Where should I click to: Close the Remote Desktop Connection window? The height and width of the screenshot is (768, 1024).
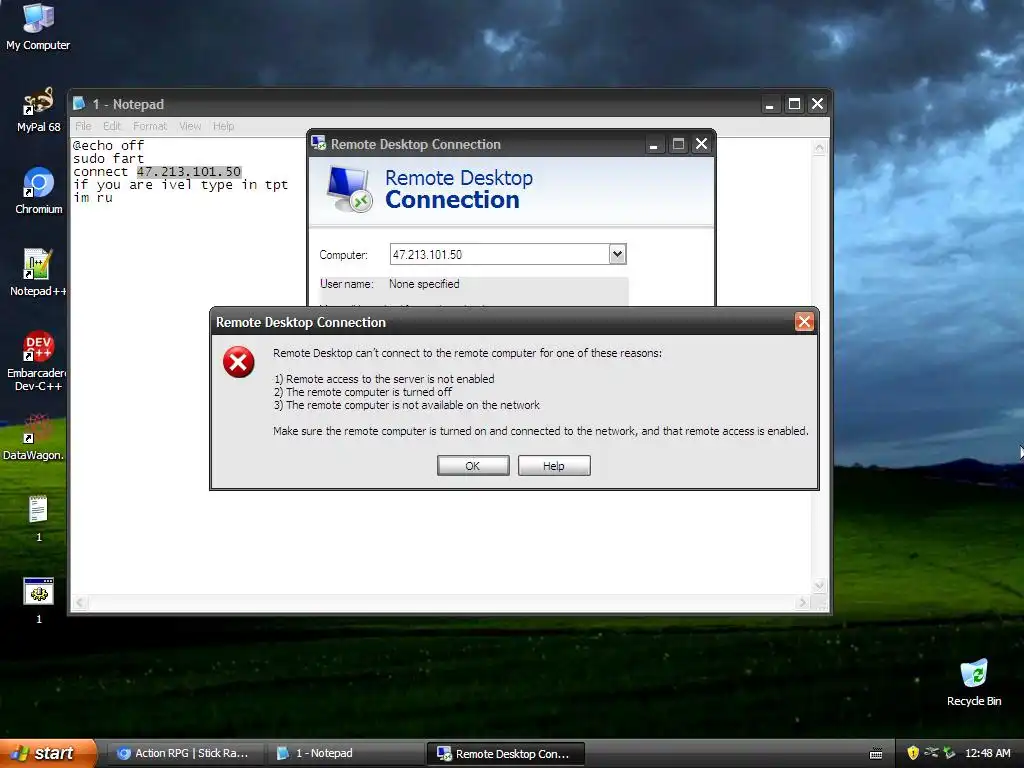pos(701,144)
